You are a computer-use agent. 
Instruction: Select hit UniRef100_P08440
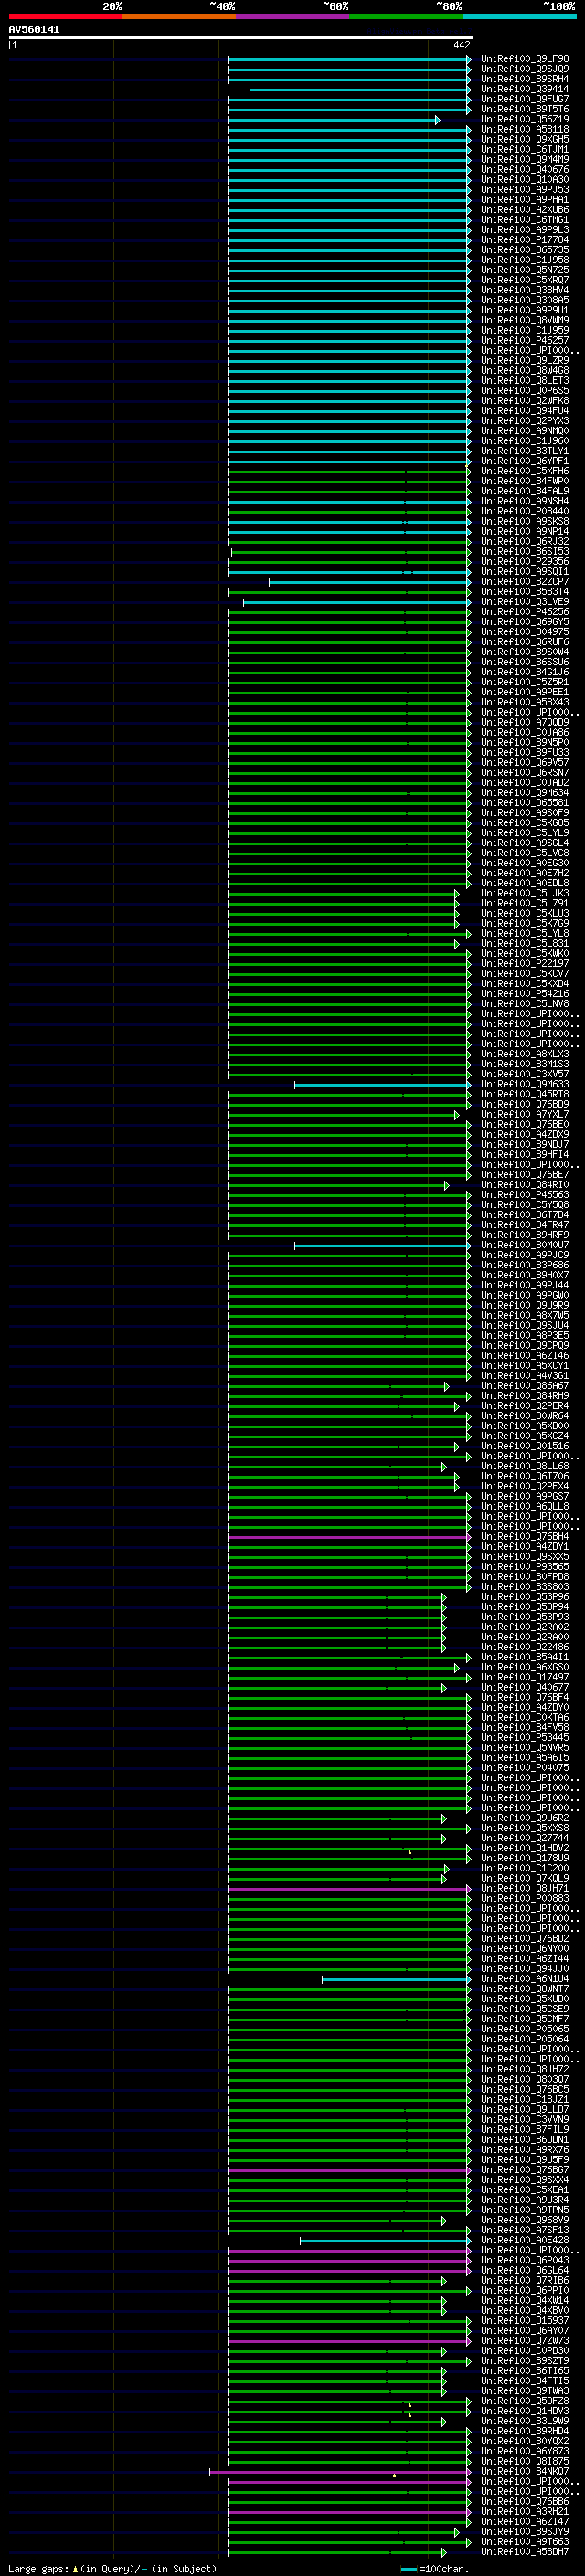point(525,511)
